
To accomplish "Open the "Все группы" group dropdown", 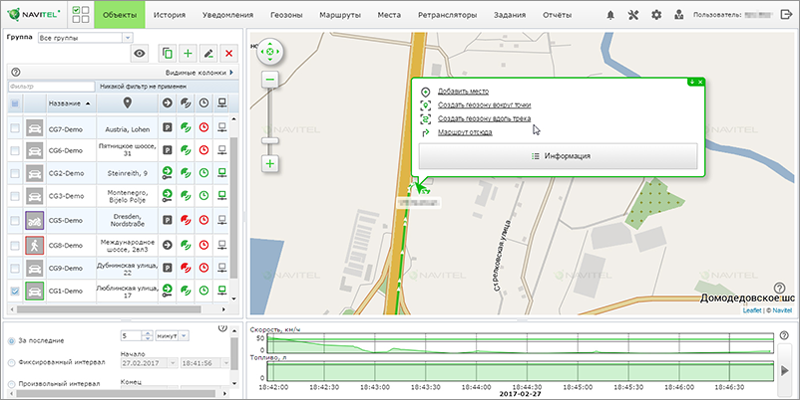I will (x=84, y=37).
